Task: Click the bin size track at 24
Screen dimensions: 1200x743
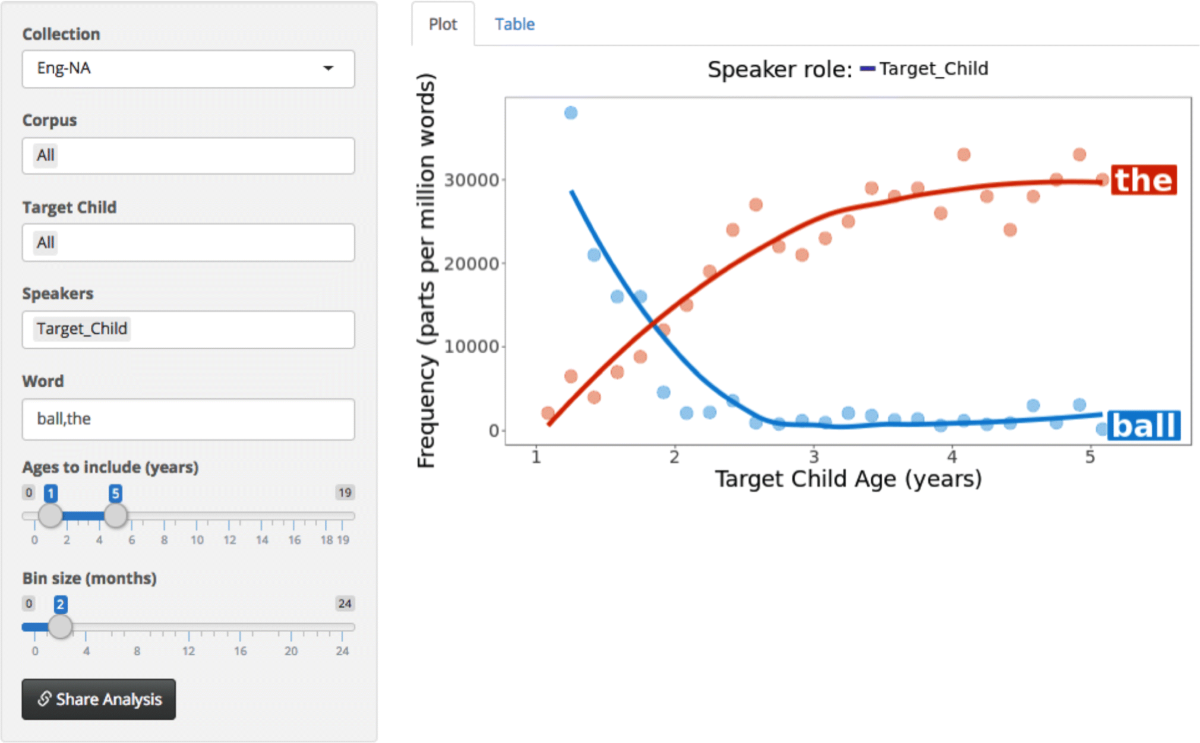Action: pos(342,627)
